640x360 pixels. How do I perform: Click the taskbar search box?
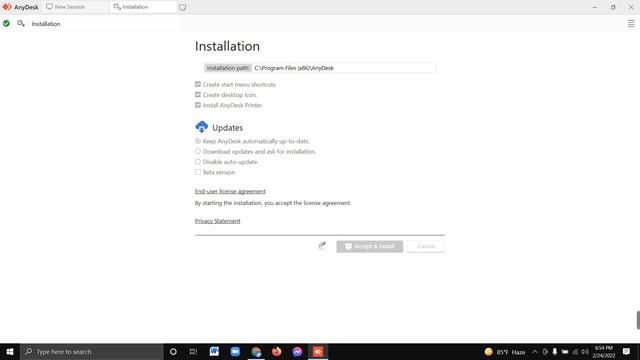tap(92, 351)
